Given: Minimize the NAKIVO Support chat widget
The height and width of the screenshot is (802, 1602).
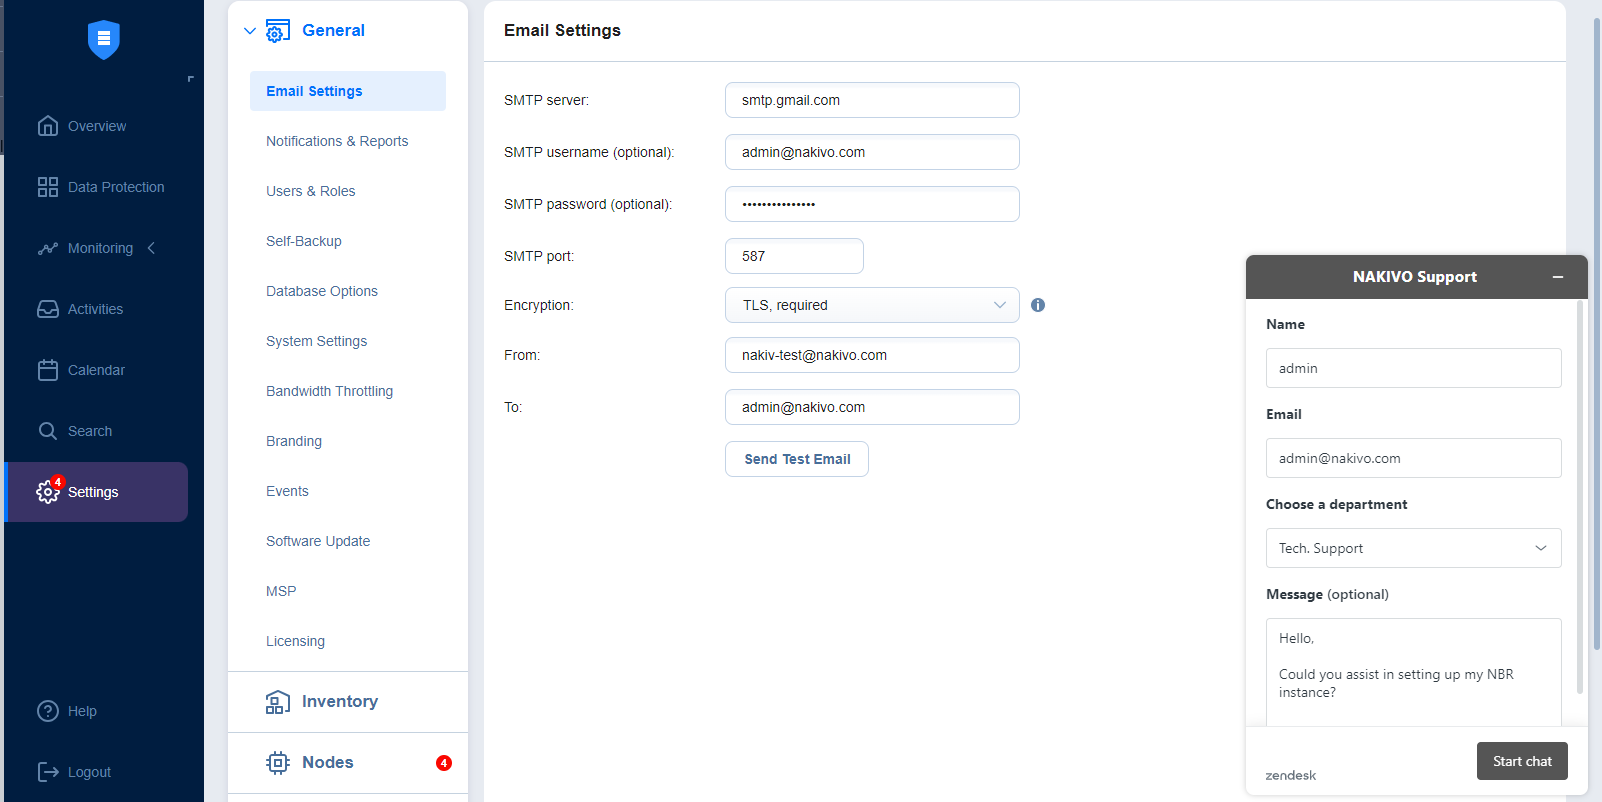Looking at the screenshot, I should (x=1557, y=277).
